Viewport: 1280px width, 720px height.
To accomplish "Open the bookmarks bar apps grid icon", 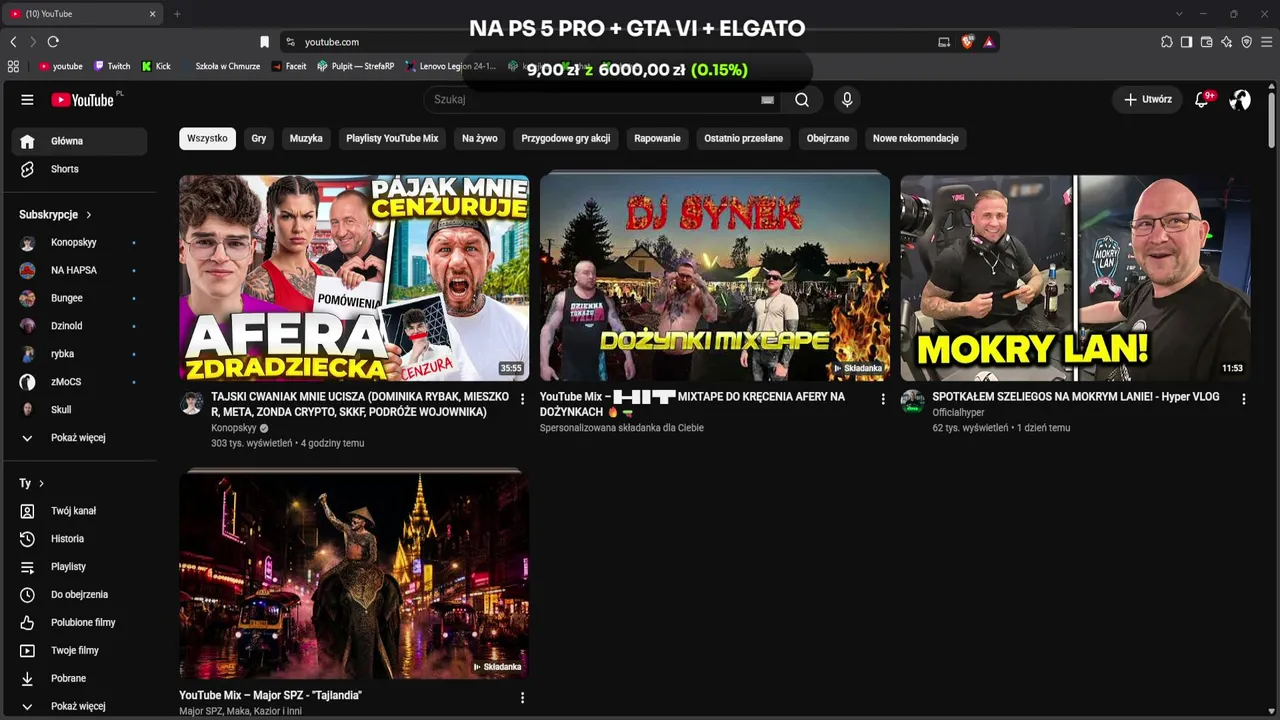I will (13, 66).
